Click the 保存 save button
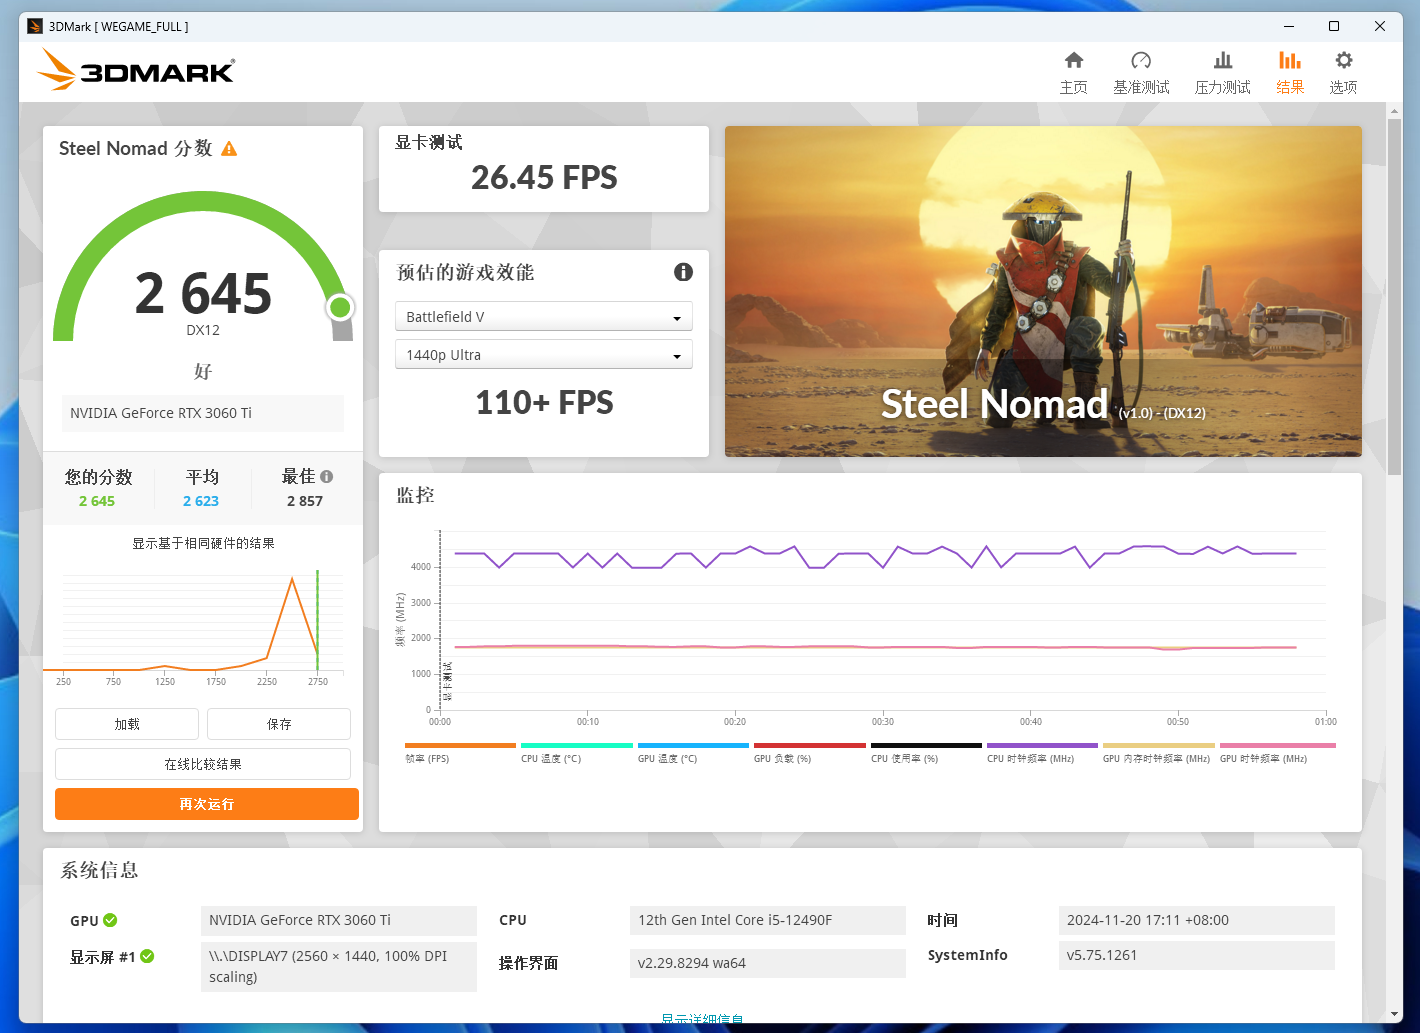This screenshot has width=1420, height=1033. tap(279, 724)
